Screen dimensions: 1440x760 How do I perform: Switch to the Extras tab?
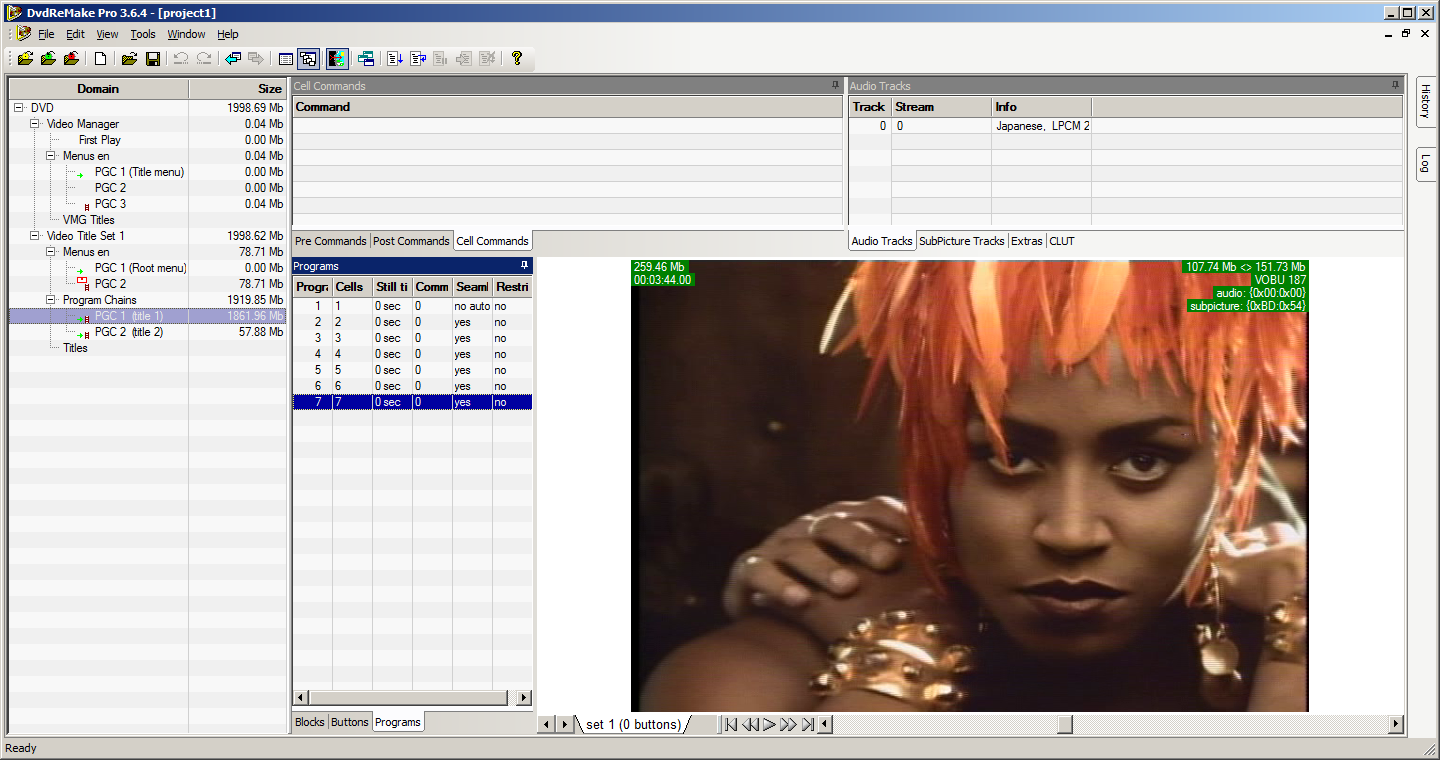(1026, 241)
